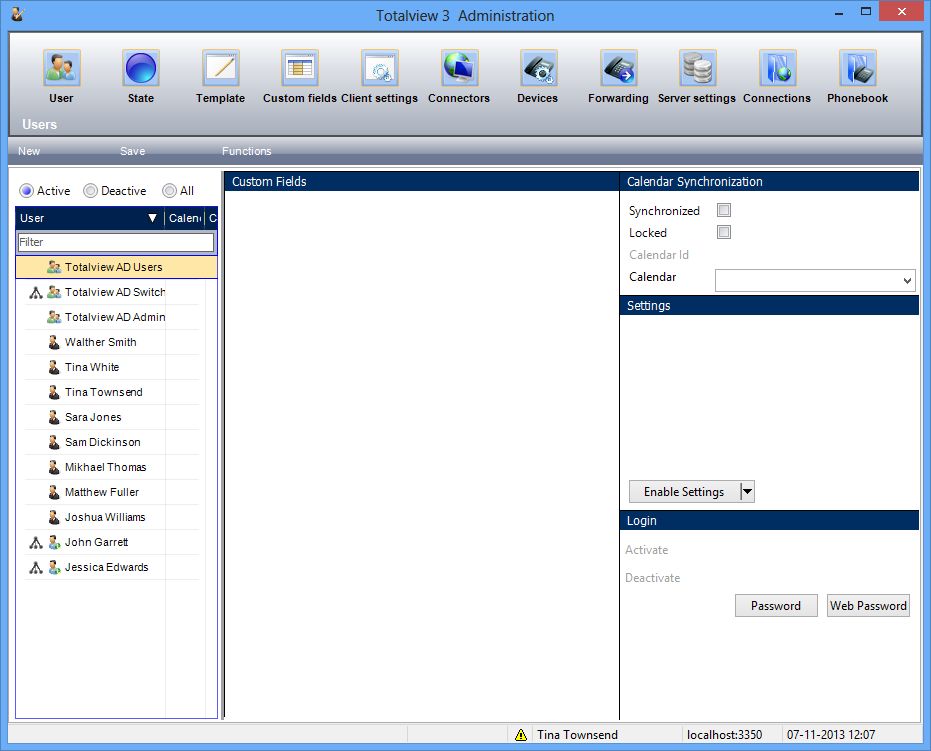The image size is (931, 751).
Task: Open the Connectors globe icon
Action: 459,68
